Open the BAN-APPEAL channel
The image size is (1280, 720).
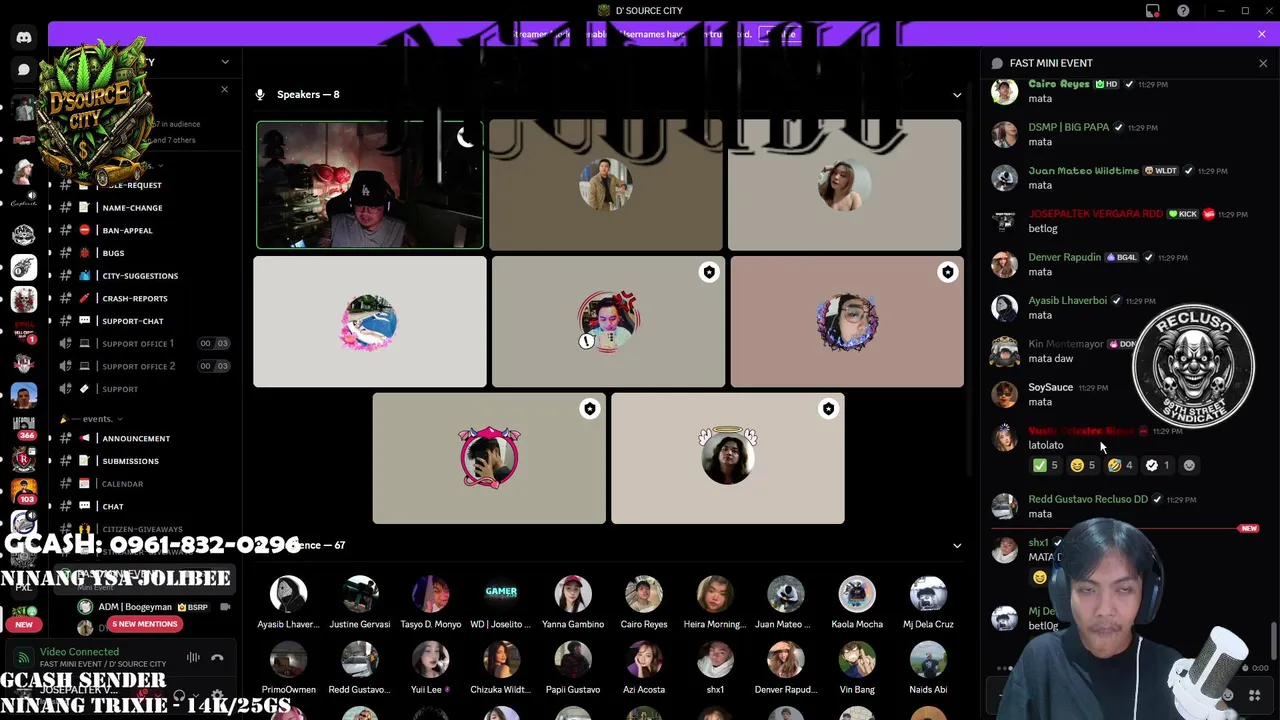127,230
